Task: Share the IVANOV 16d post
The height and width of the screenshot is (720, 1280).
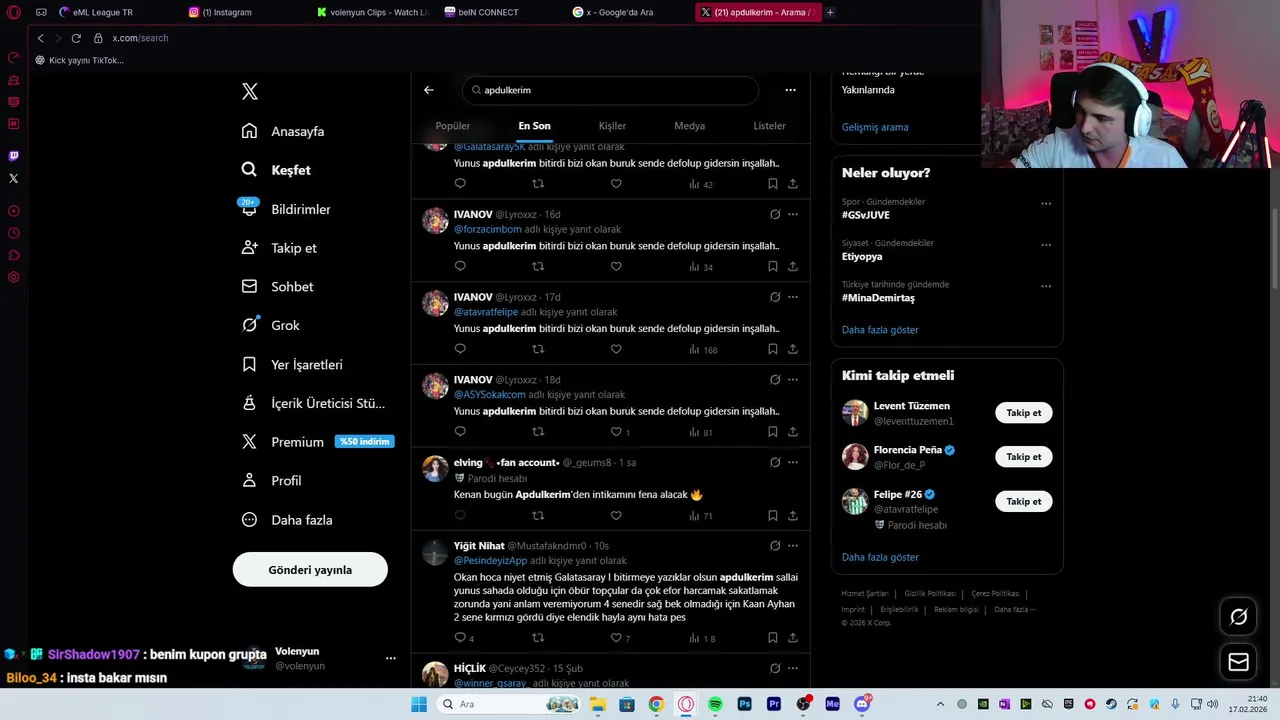Action: pos(793,267)
